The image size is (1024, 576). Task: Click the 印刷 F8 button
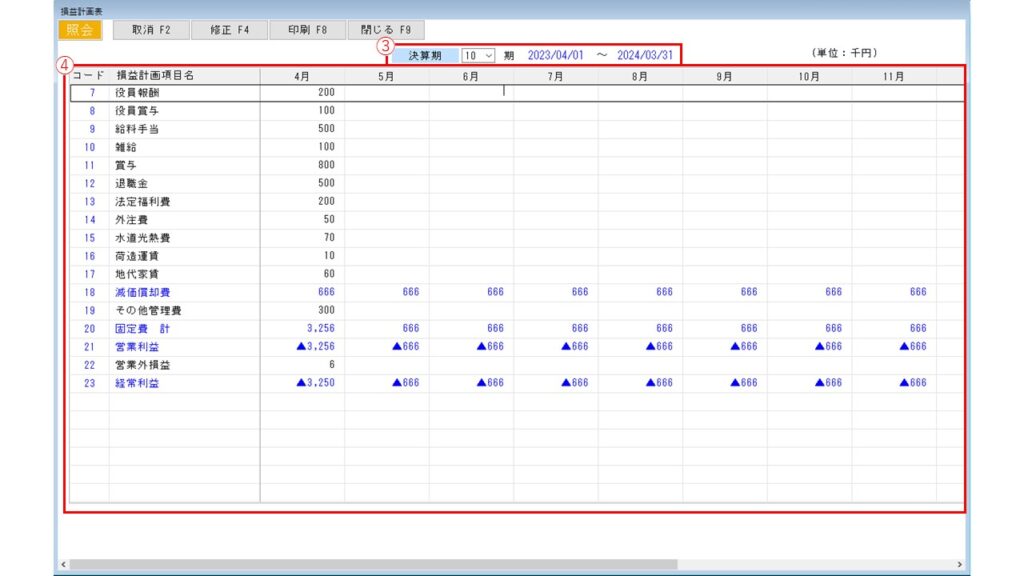[x=308, y=30]
